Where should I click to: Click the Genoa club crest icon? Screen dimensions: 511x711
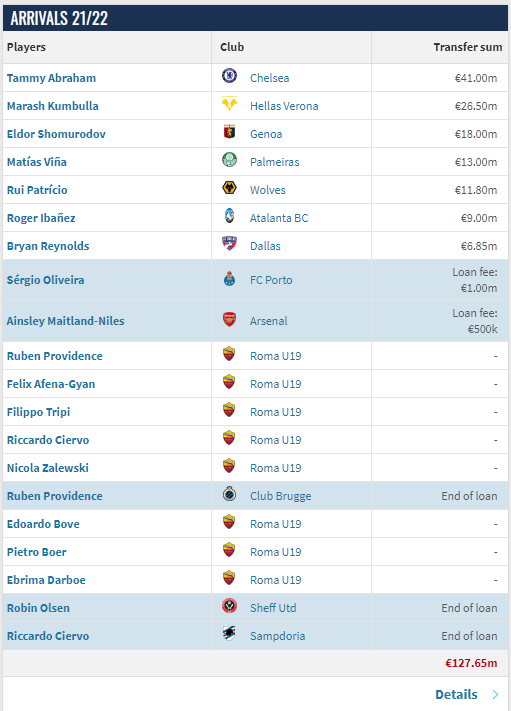(229, 131)
